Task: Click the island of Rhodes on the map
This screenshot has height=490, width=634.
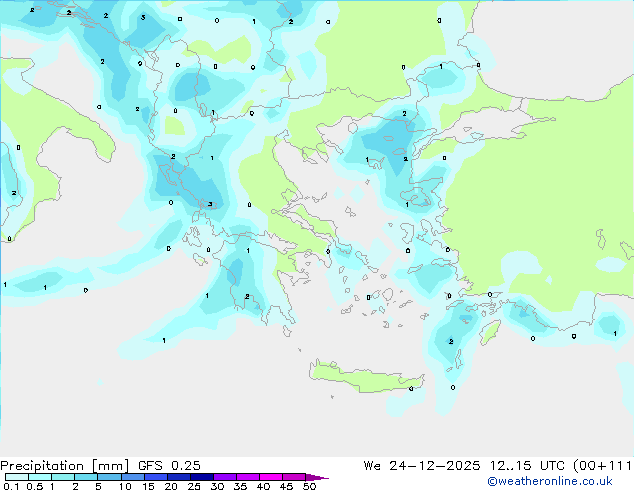Action: click(490, 332)
